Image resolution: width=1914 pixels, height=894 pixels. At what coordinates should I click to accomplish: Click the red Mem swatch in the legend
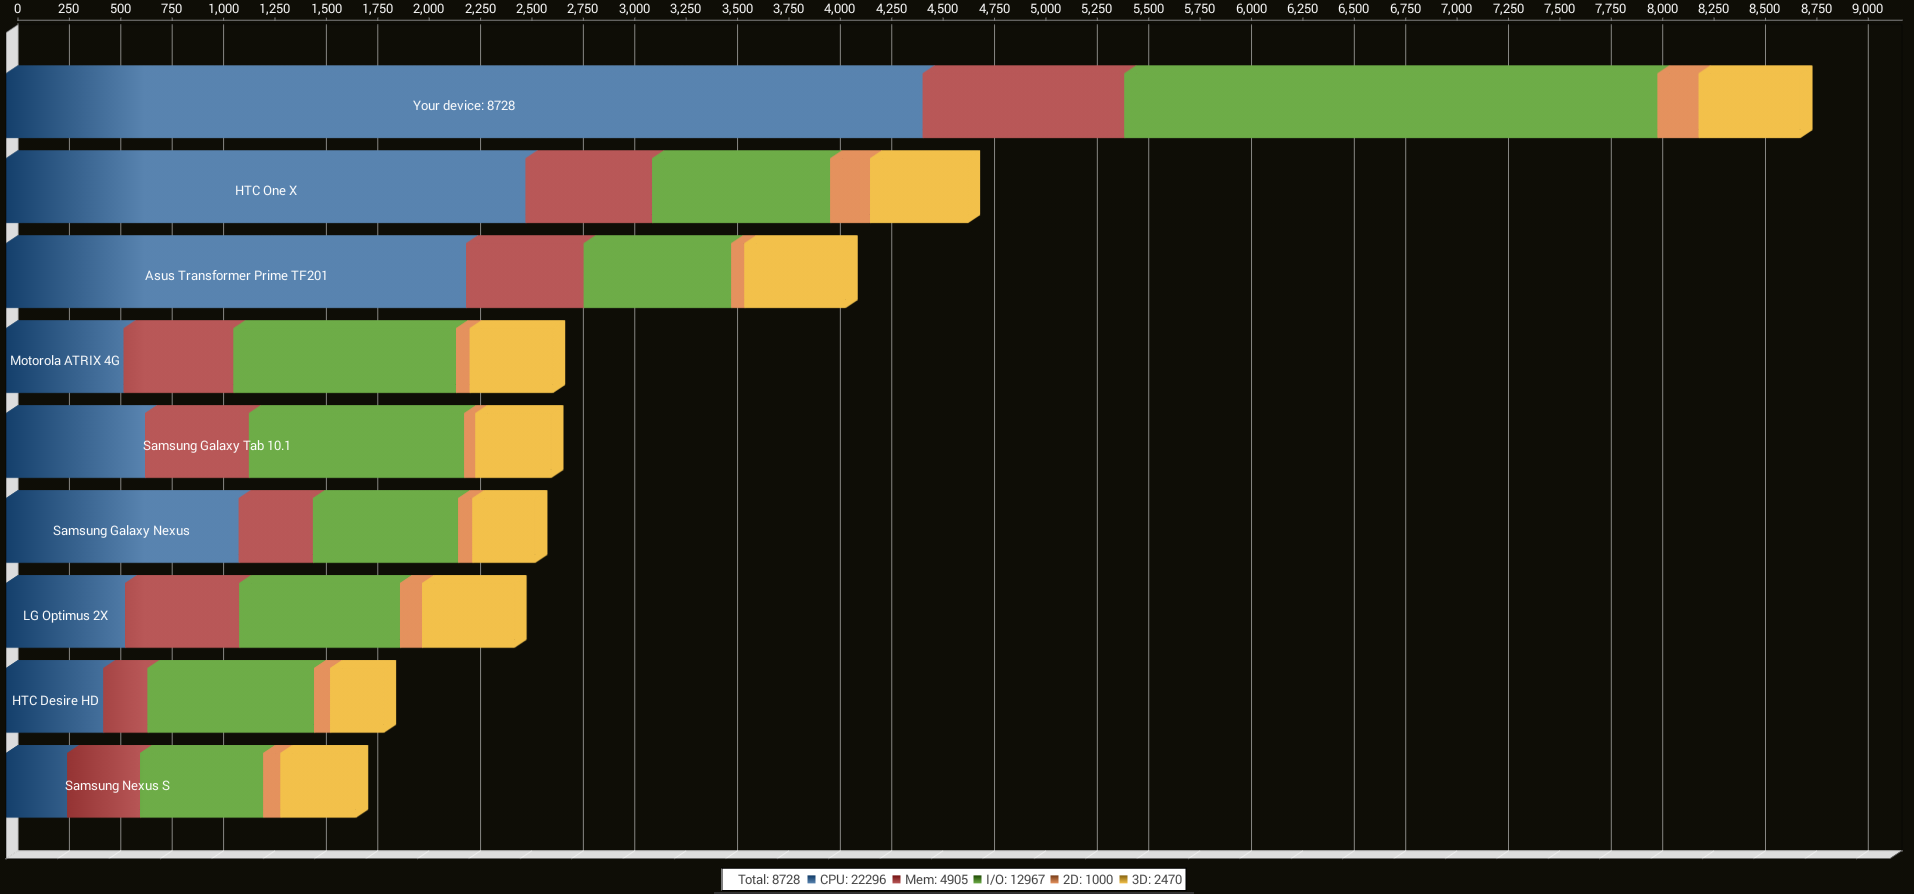(896, 880)
